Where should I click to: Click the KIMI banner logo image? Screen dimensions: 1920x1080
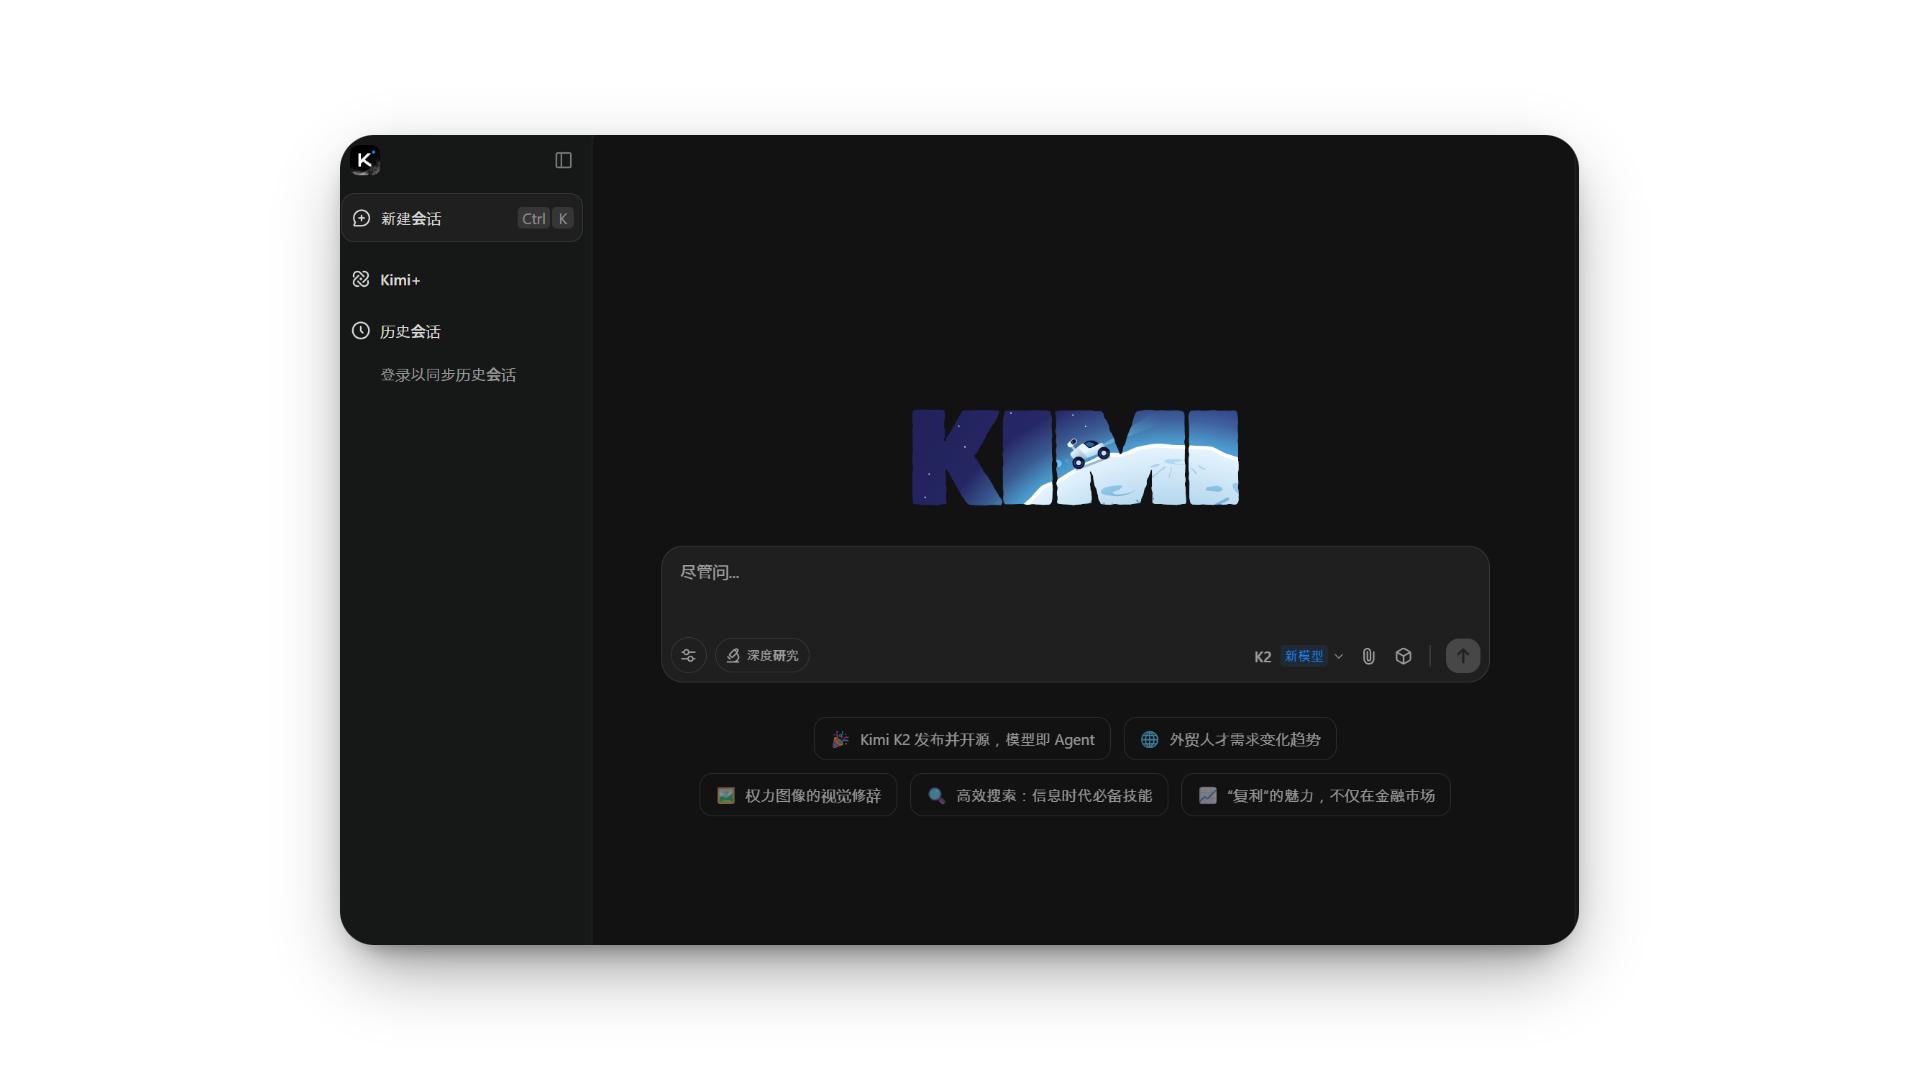(x=1075, y=457)
